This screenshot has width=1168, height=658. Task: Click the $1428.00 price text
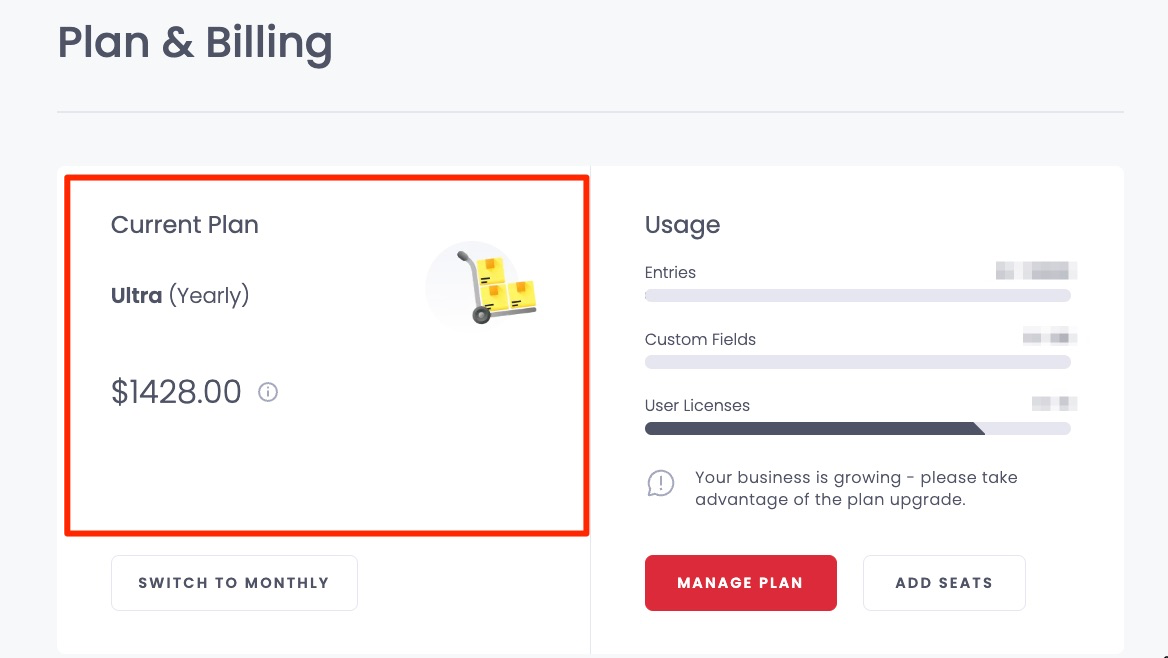[176, 392]
